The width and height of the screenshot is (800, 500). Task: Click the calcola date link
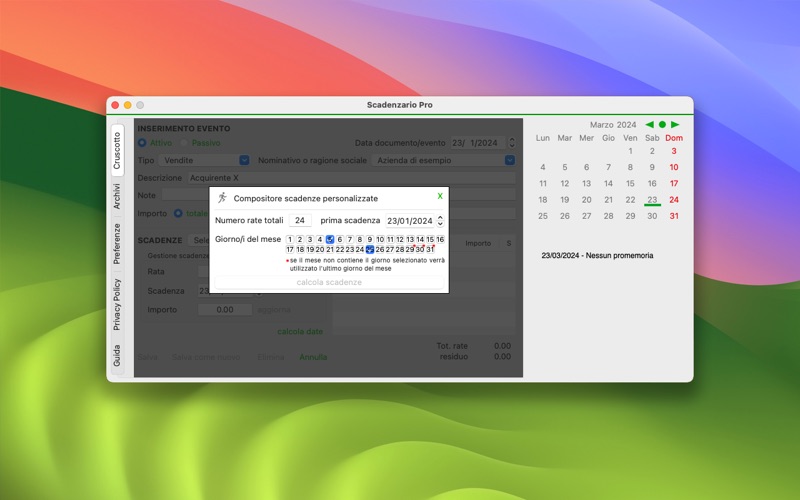(x=300, y=332)
